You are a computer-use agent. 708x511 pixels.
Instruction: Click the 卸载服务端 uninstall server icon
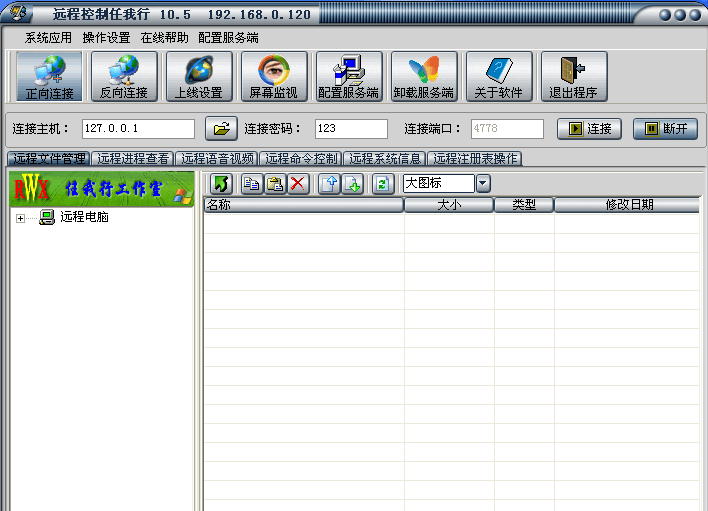click(424, 76)
